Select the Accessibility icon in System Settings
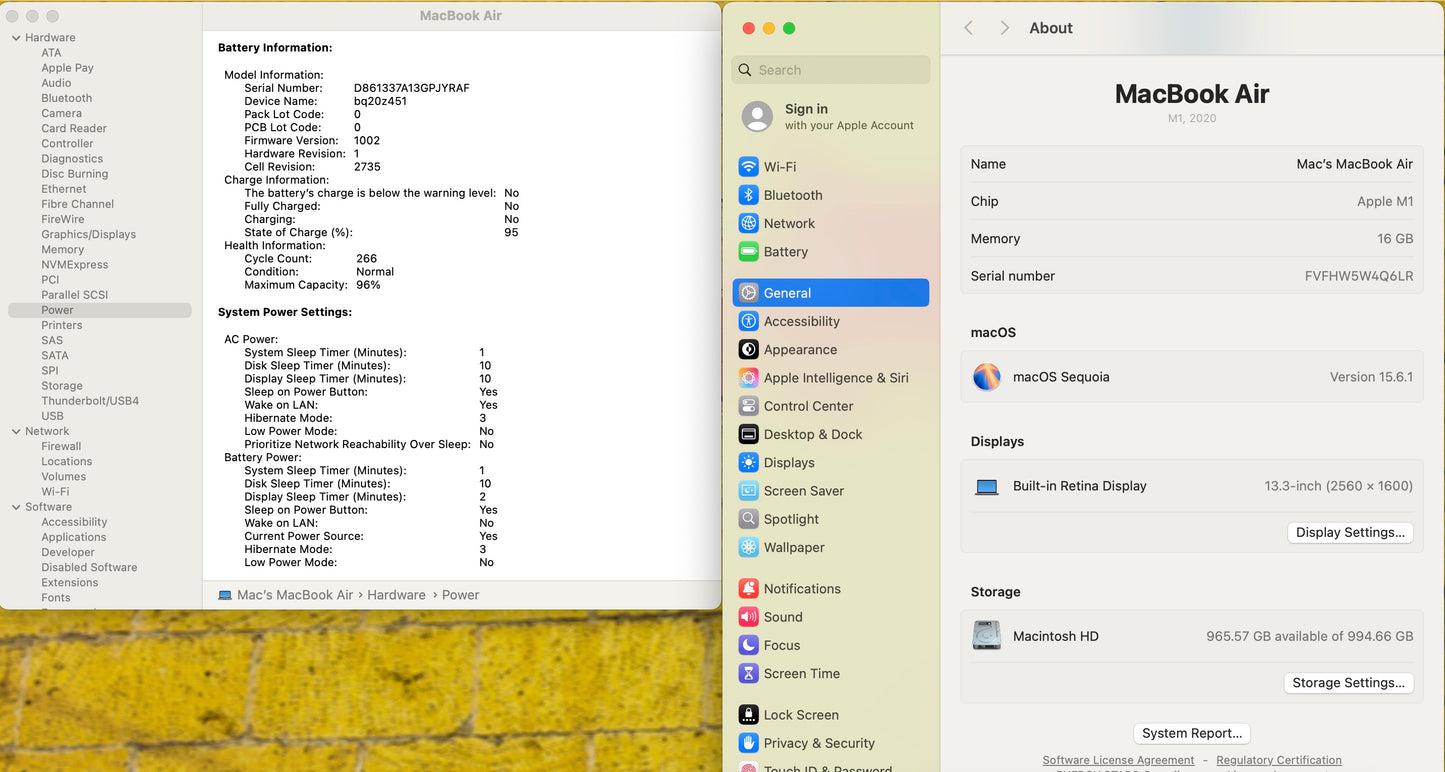The height and width of the screenshot is (772, 1445). point(748,321)
